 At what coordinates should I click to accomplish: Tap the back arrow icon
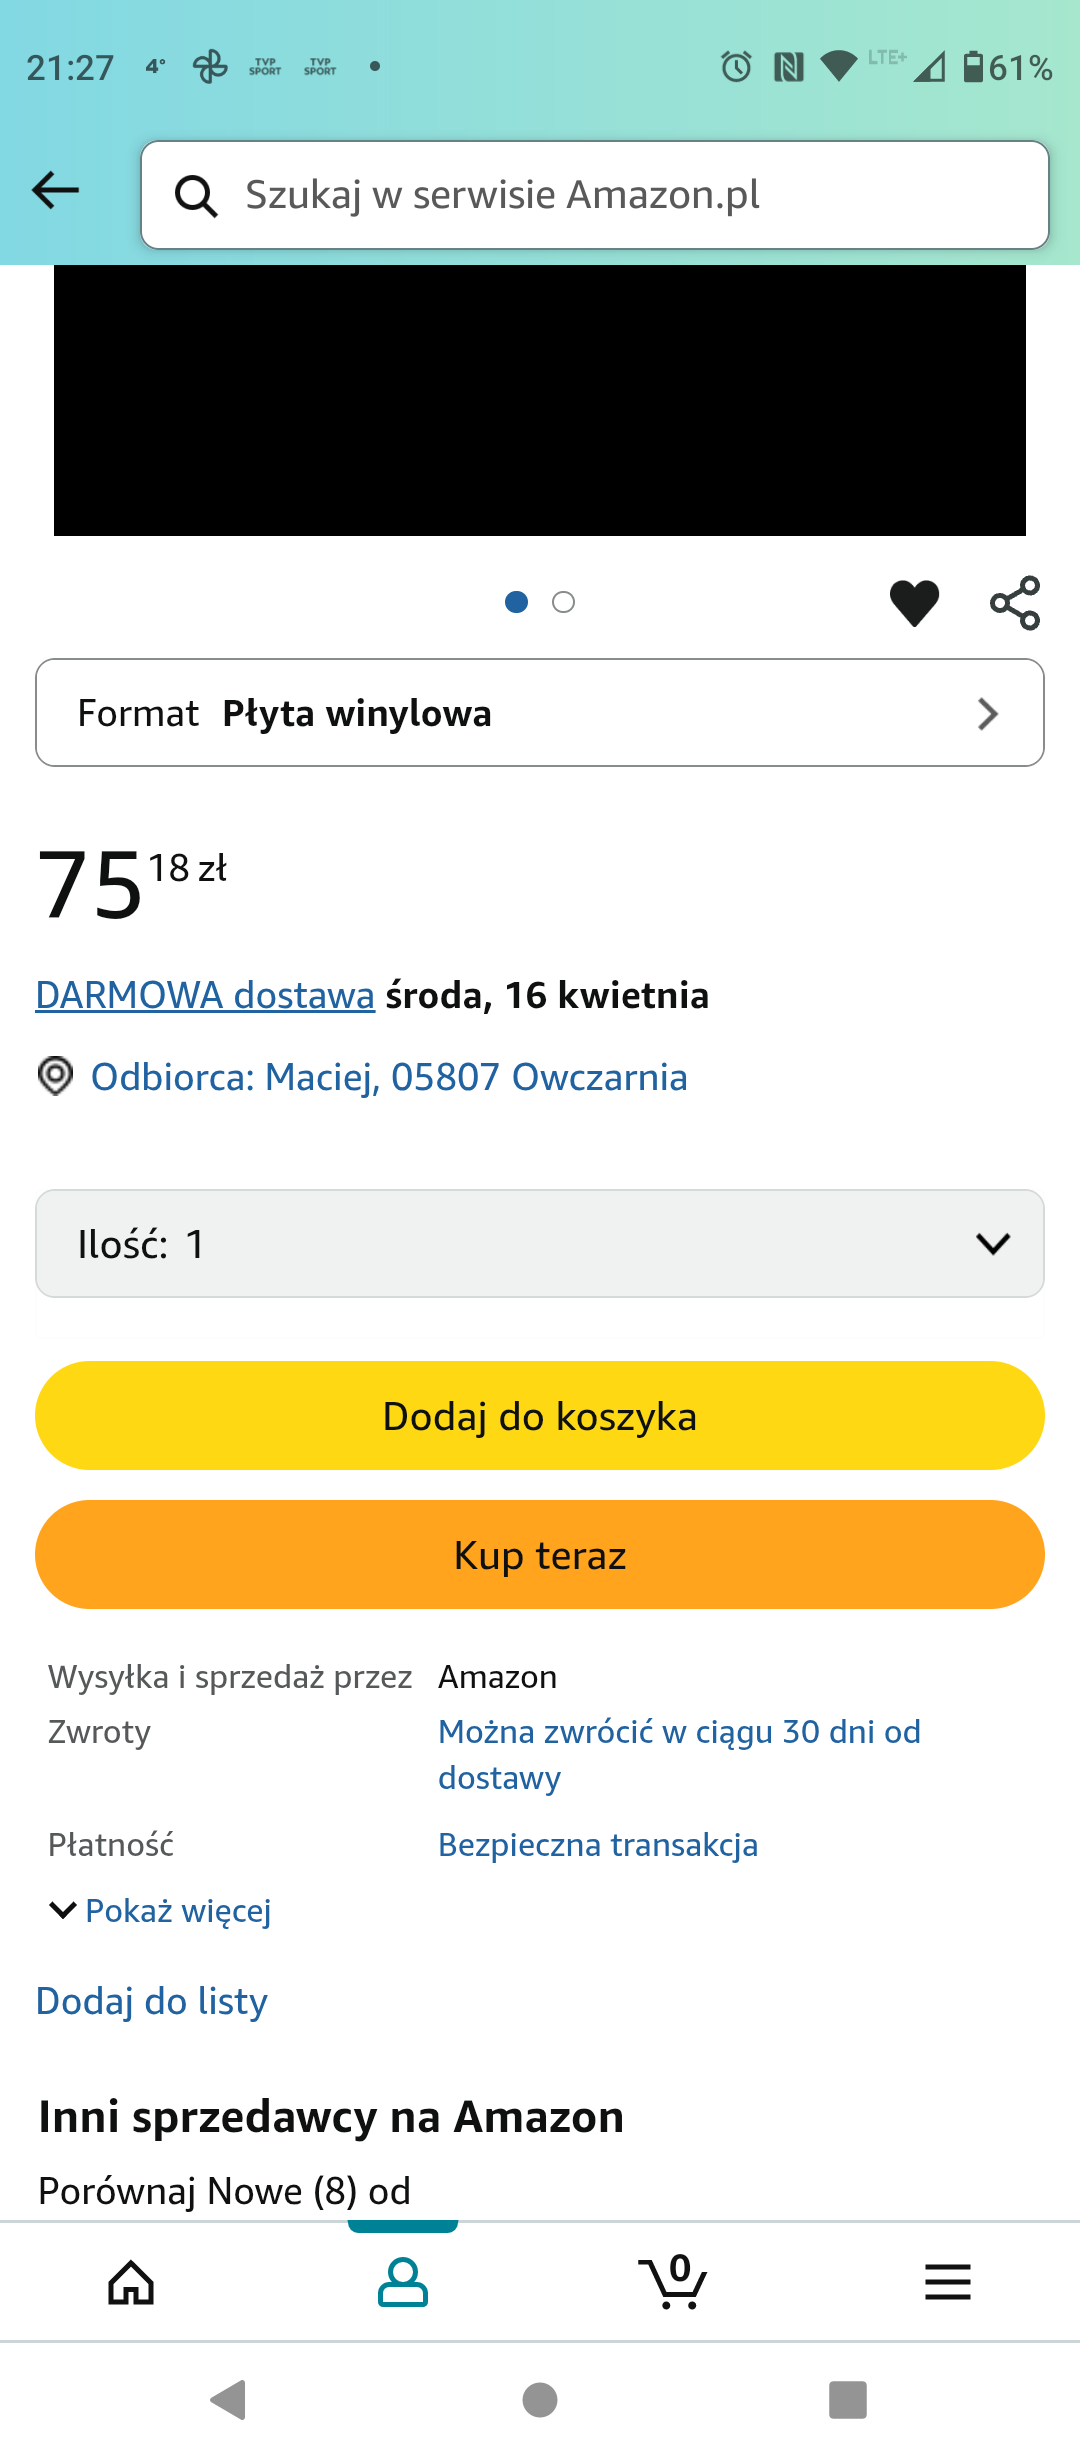click(56, 190)
